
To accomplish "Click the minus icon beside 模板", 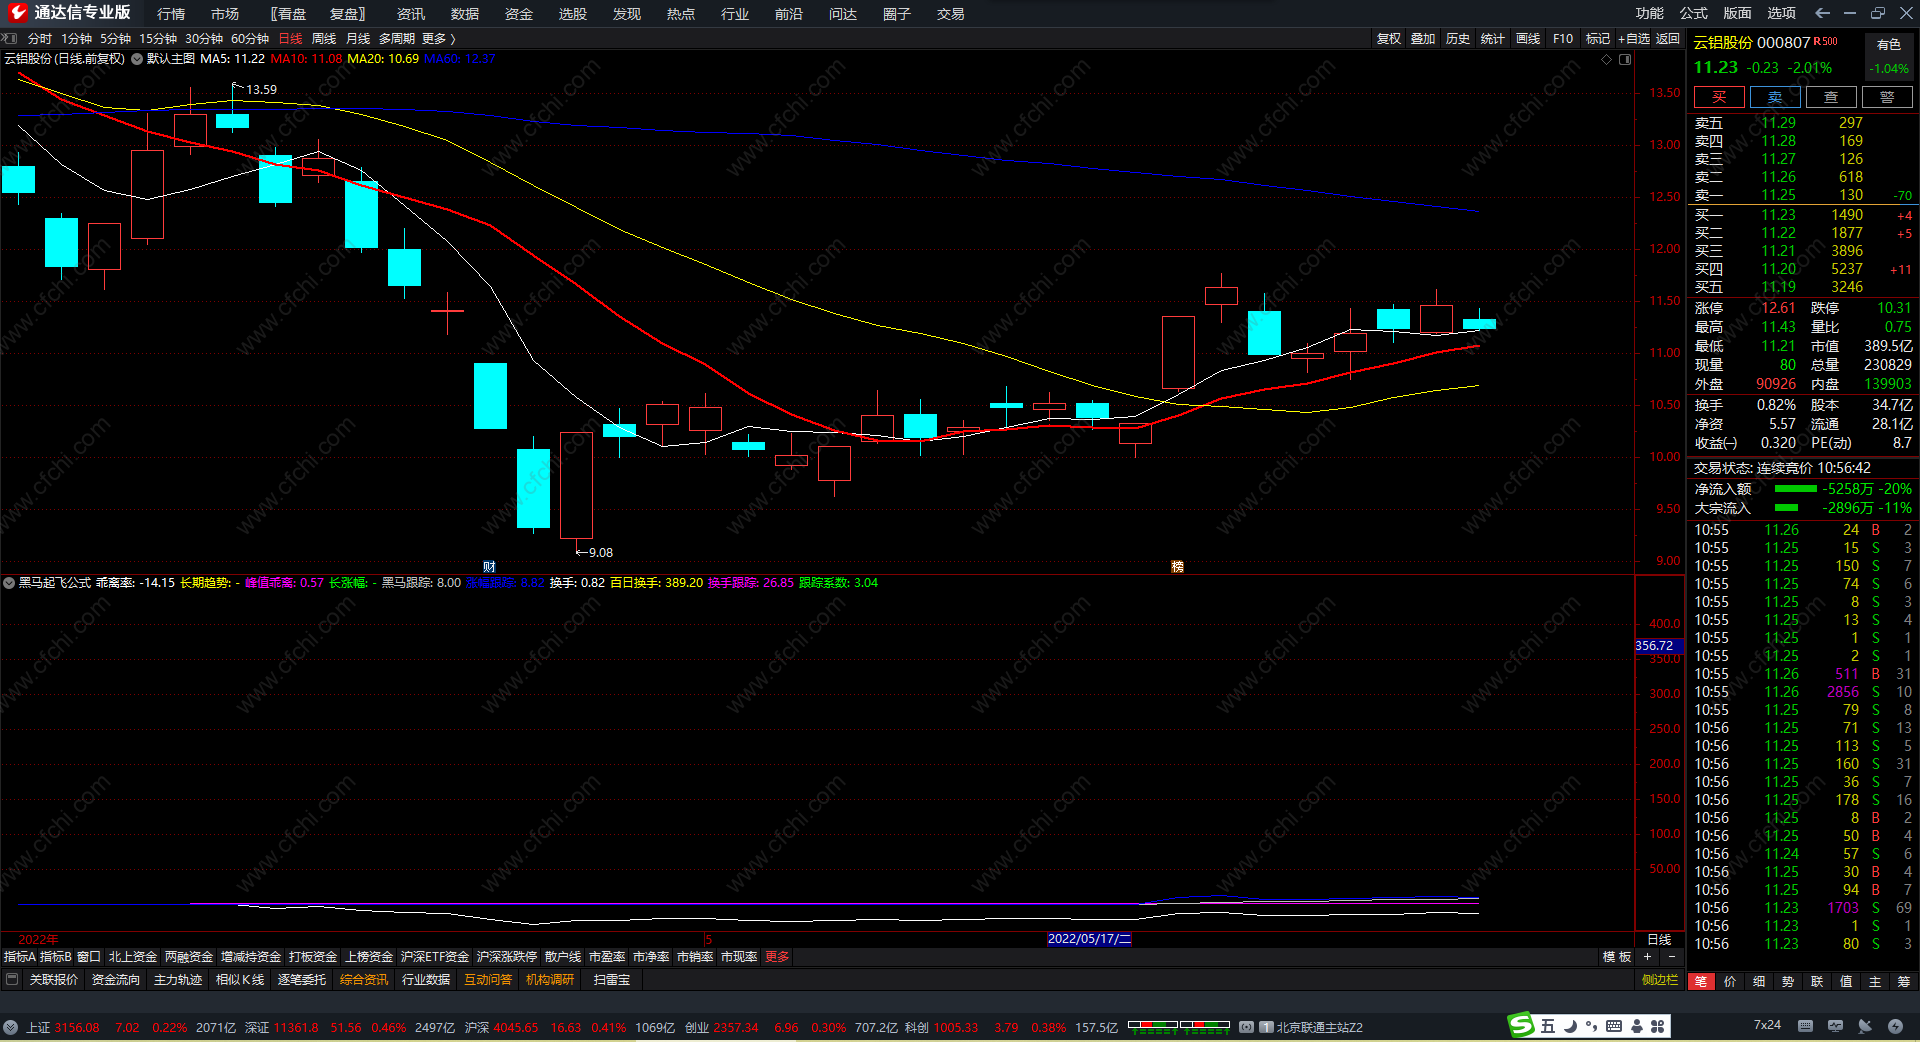I will (x=1671, y=957).
